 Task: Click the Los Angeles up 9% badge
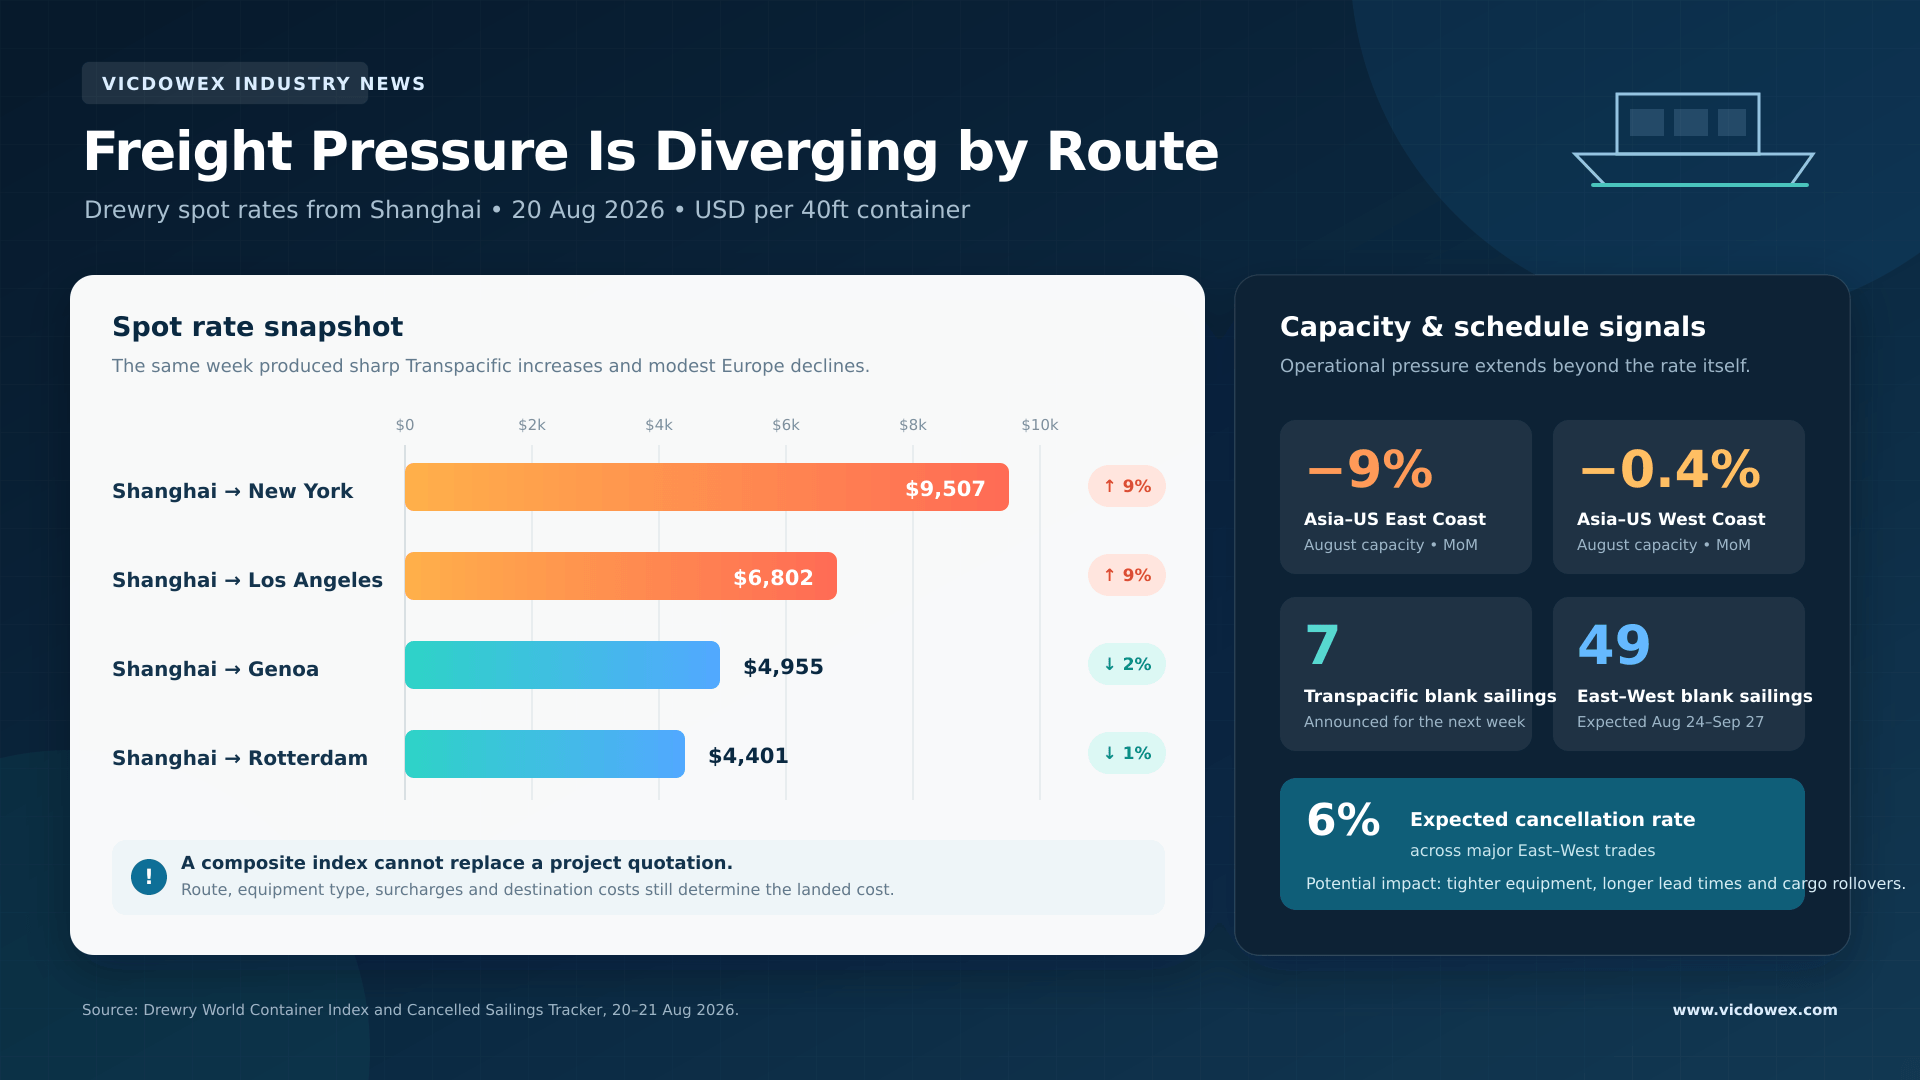click(1127, 575)
